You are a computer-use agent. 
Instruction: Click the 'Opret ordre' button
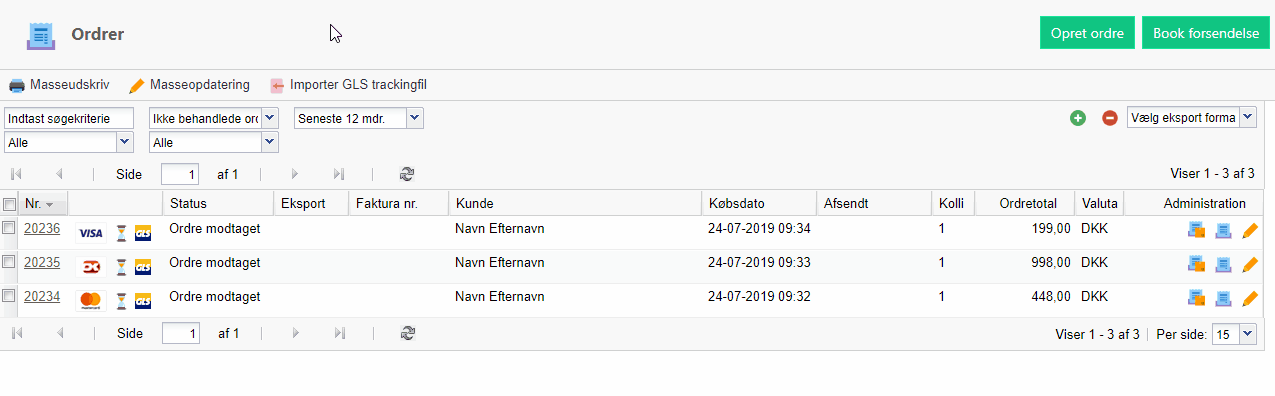(1088, 33)
